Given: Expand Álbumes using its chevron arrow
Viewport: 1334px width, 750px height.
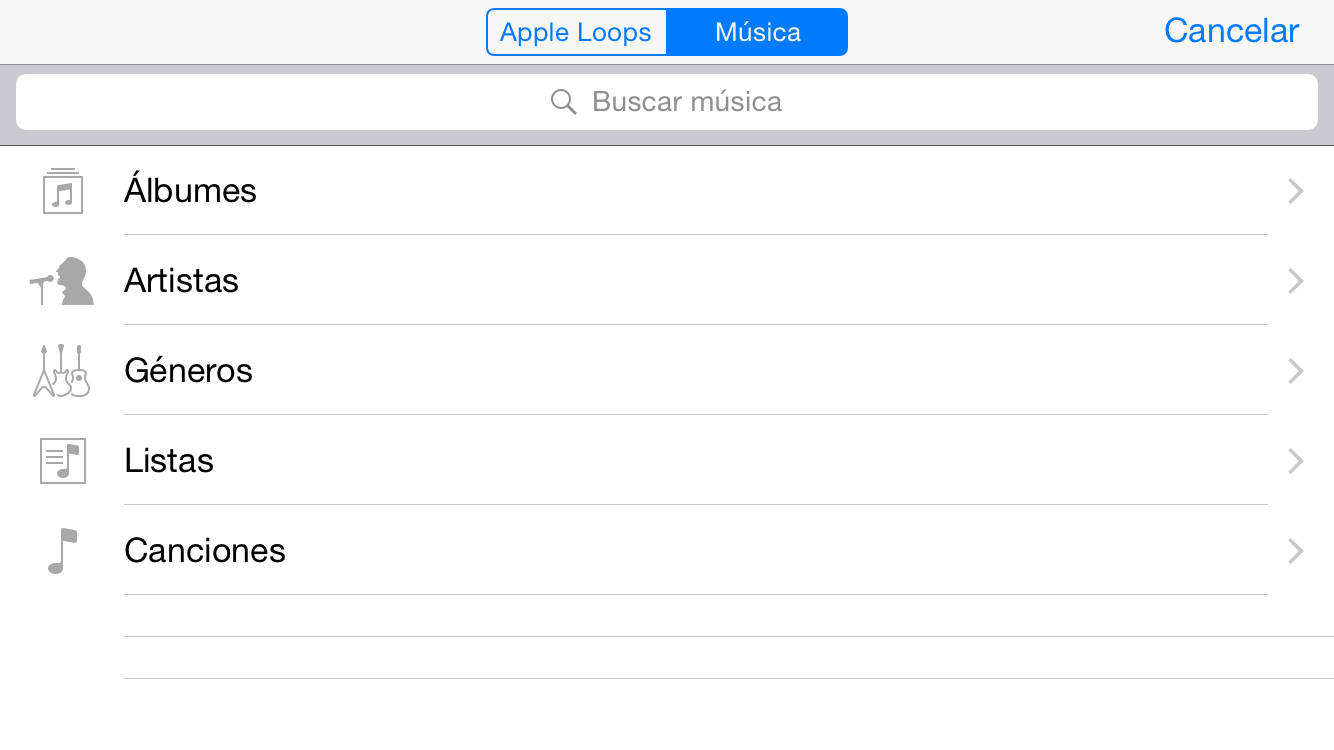Looking at the screenshot, I should pos(1296,191).
